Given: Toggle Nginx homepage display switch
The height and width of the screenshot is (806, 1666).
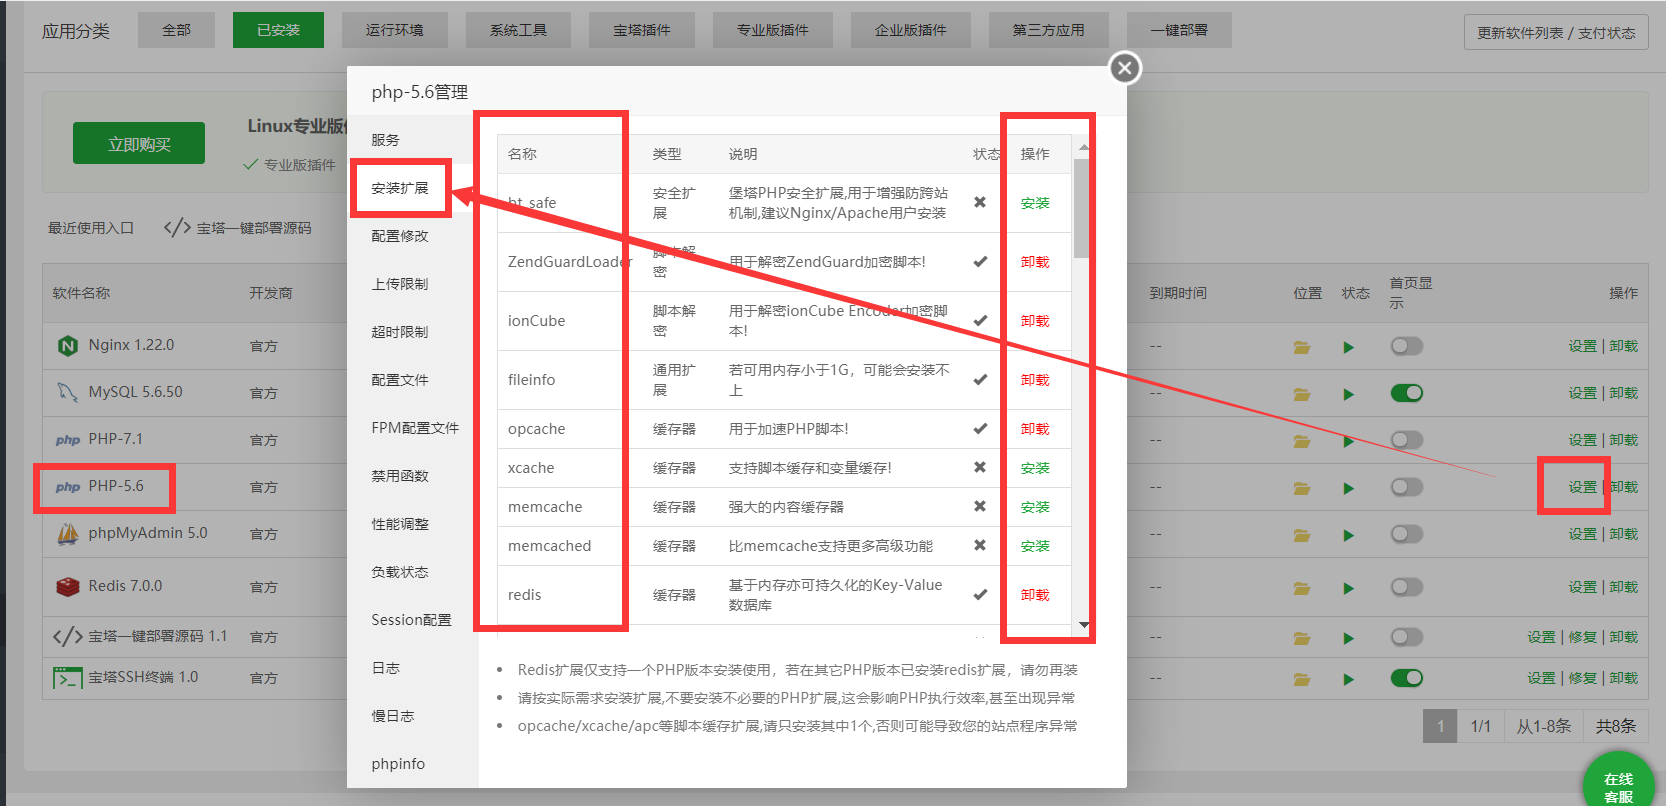Looking at the screenshot, I should pos(1407,346).
